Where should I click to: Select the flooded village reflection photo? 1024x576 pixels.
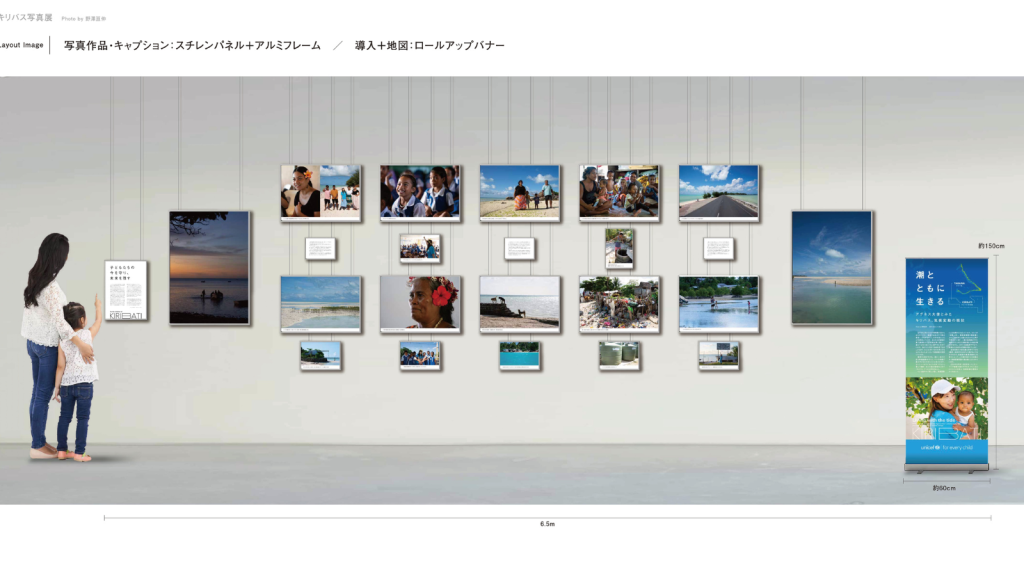[718, 303]
